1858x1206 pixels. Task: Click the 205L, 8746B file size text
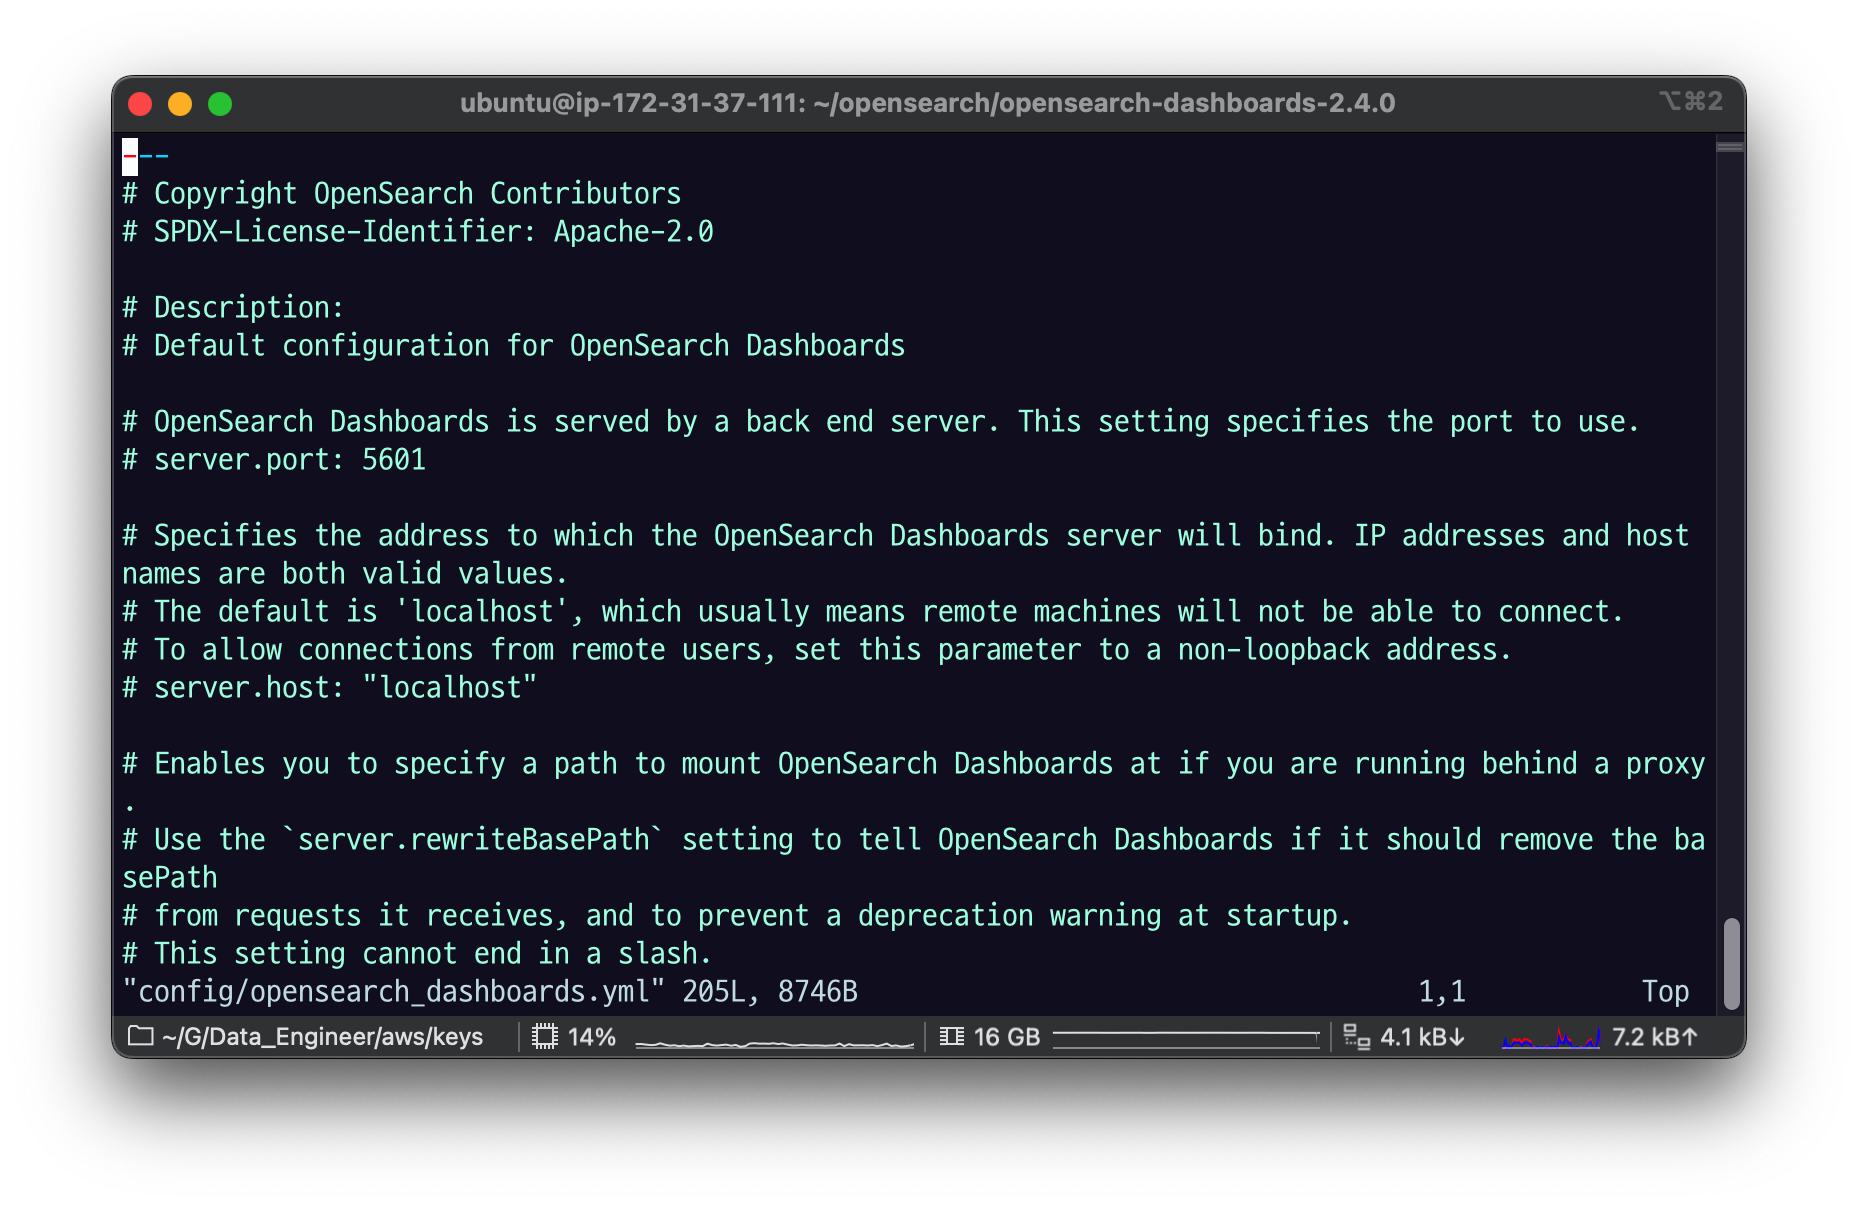point(770,991)
